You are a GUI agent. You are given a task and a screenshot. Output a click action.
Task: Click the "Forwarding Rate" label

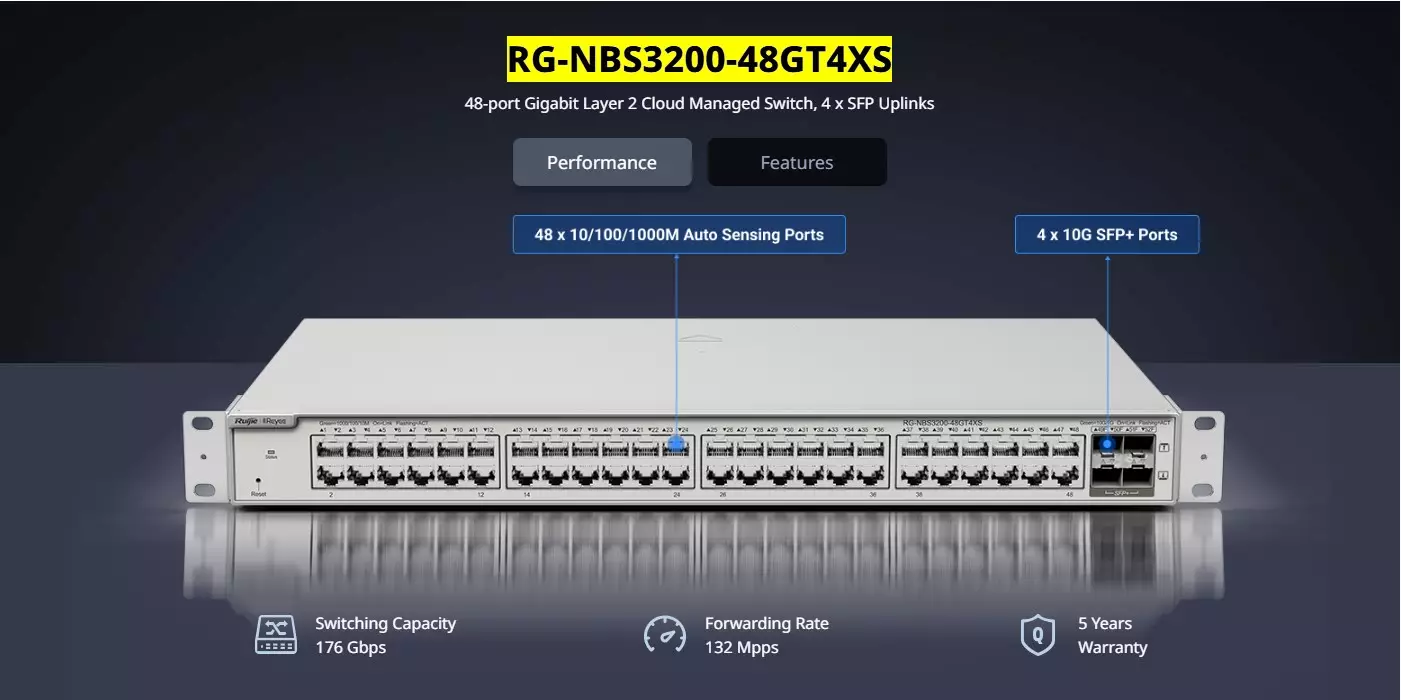[x=767, y=623]
